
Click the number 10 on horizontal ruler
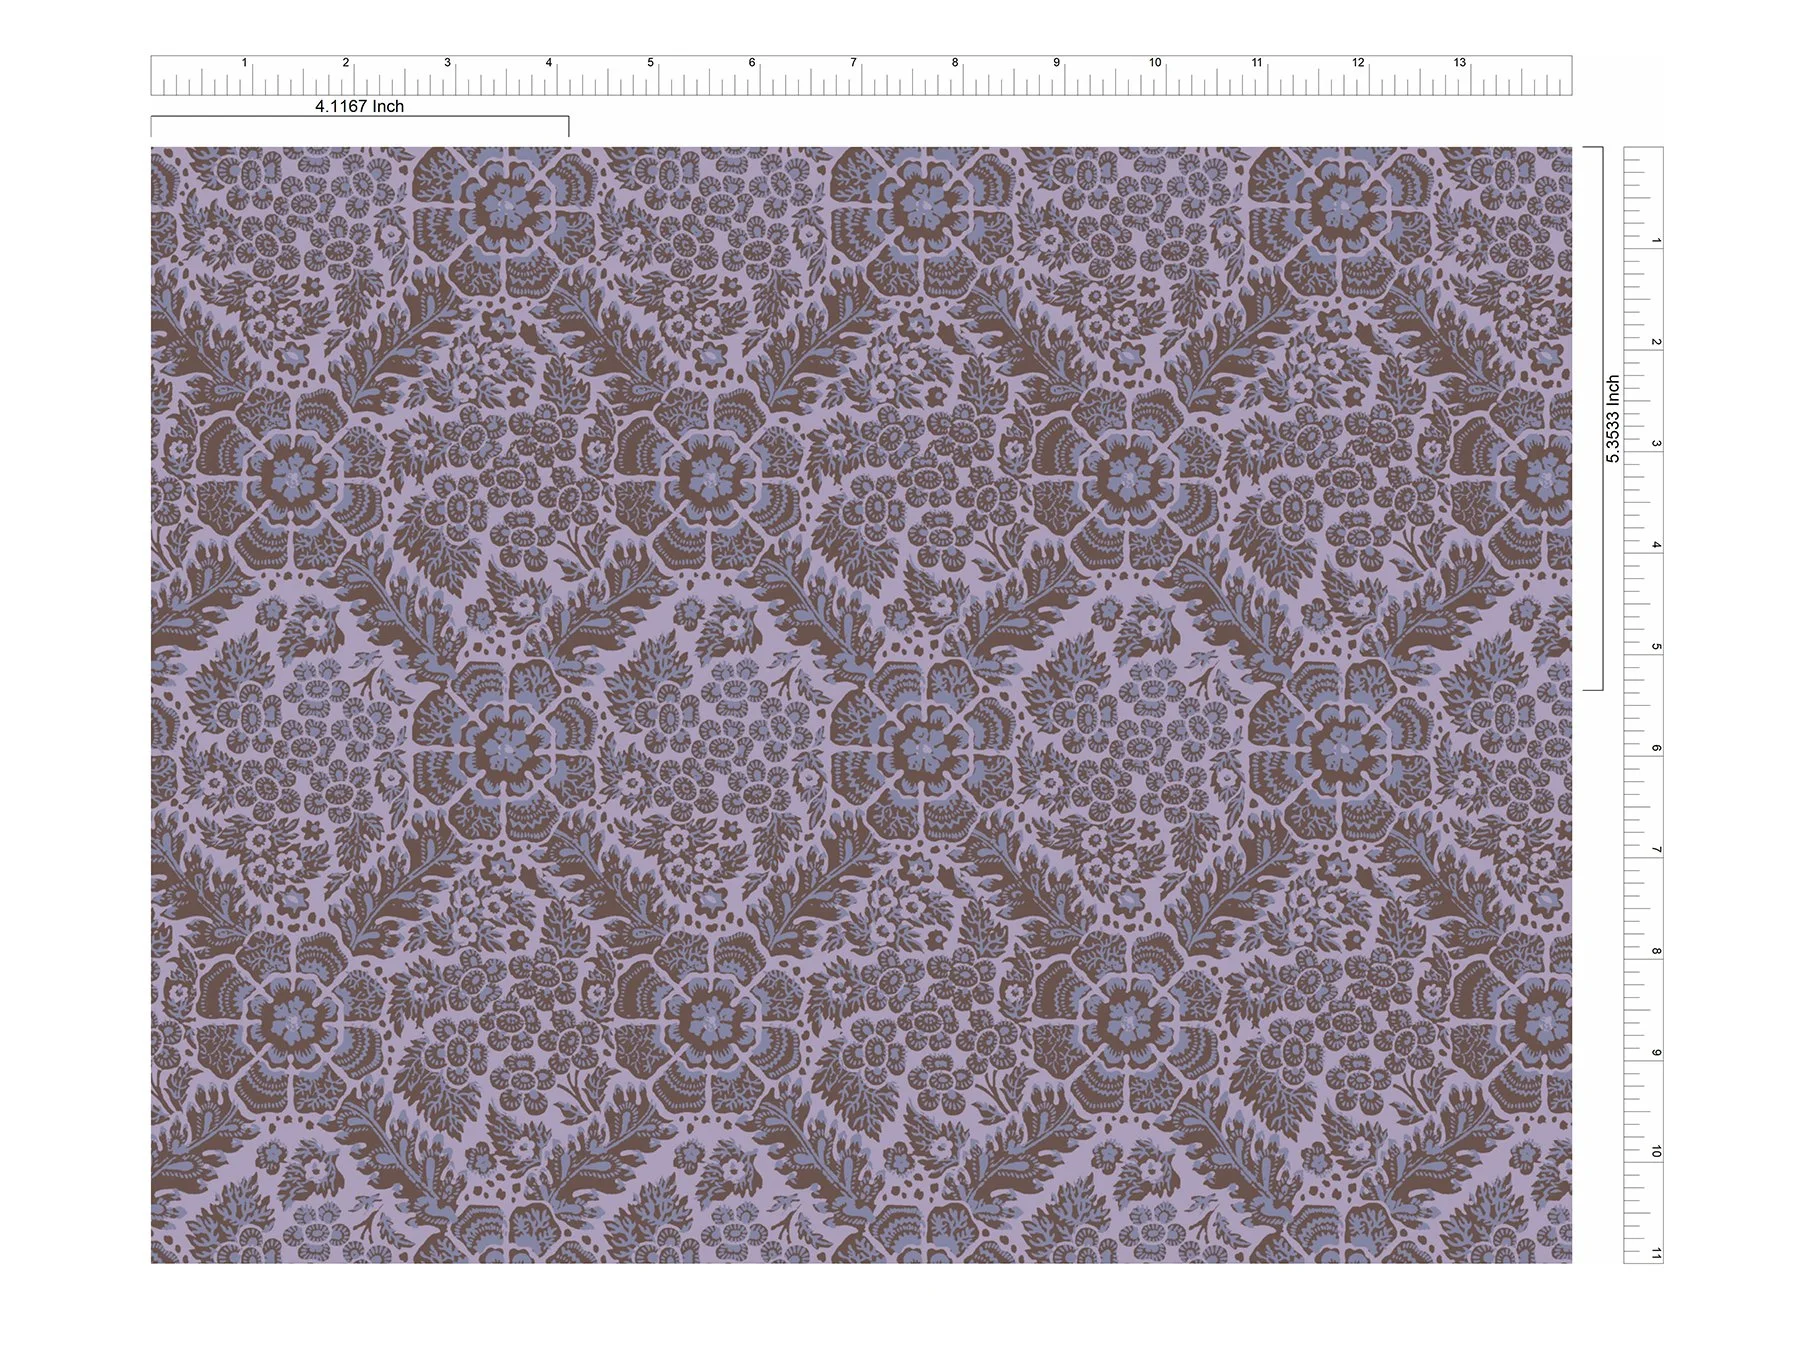(x=1155, y=63)
